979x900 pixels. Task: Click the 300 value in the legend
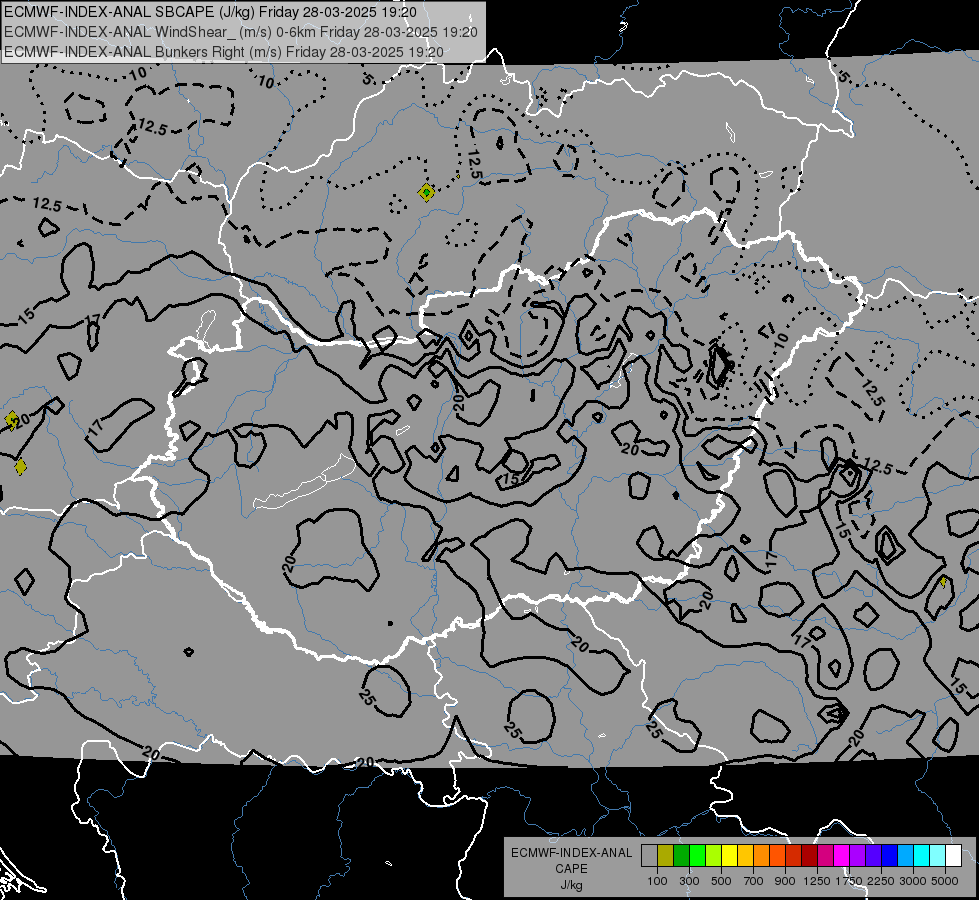[689, 881]
